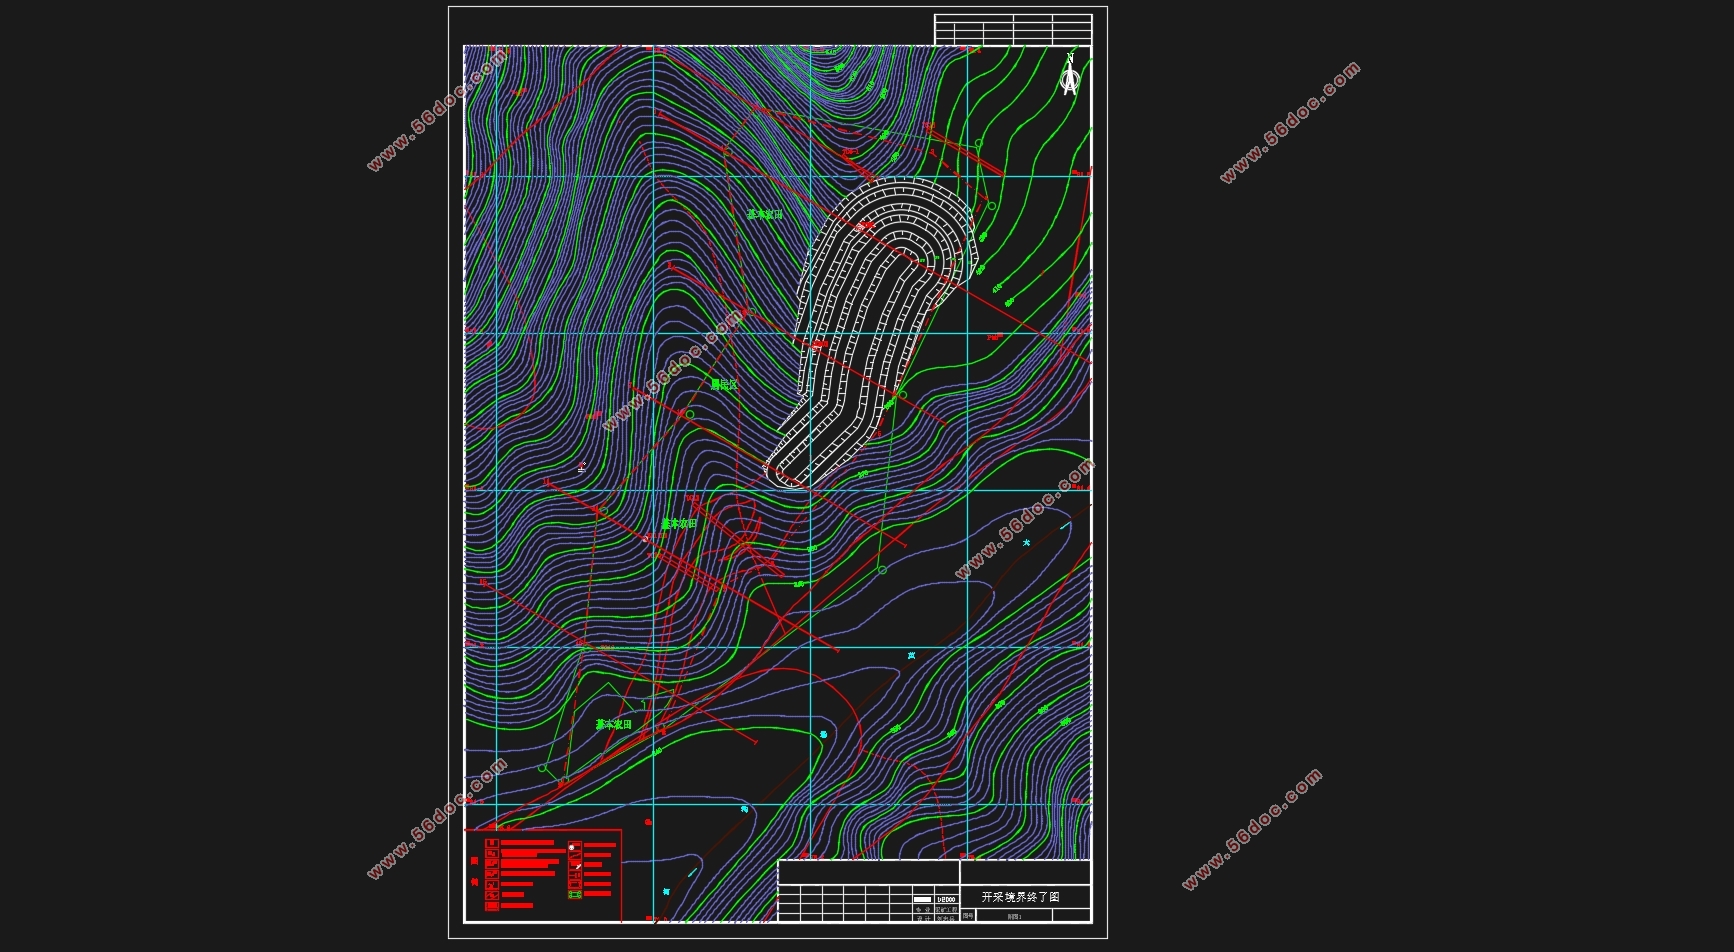The height and width of the screenshot is (952, 1734).
Task: Click the drawing title 开采境界终了图
Action: 1020,897
